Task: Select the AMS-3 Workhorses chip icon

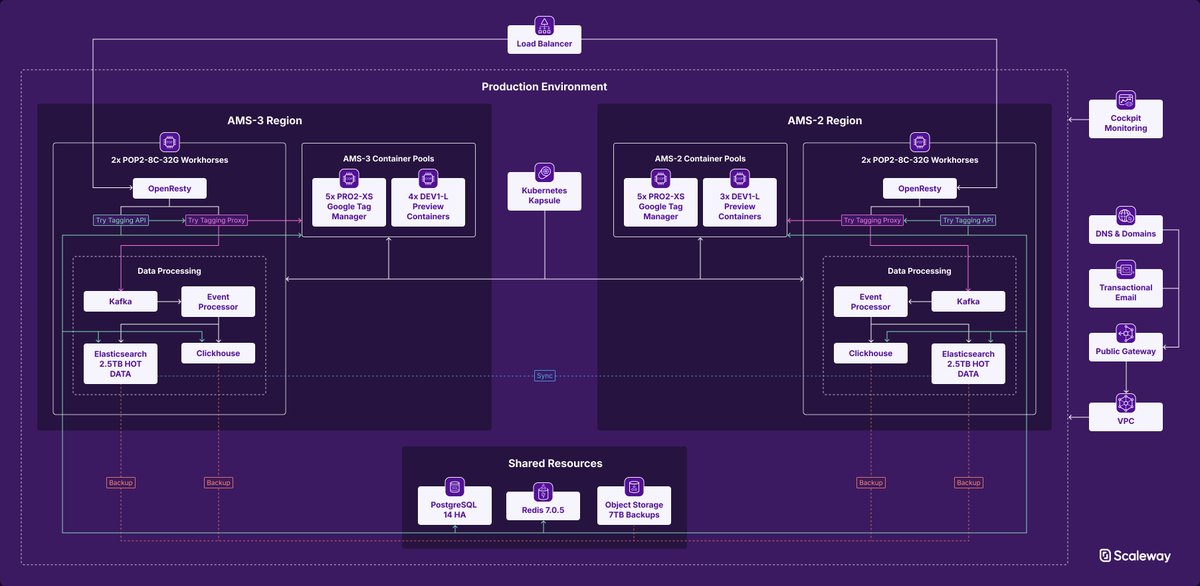Action: [169, 142]
